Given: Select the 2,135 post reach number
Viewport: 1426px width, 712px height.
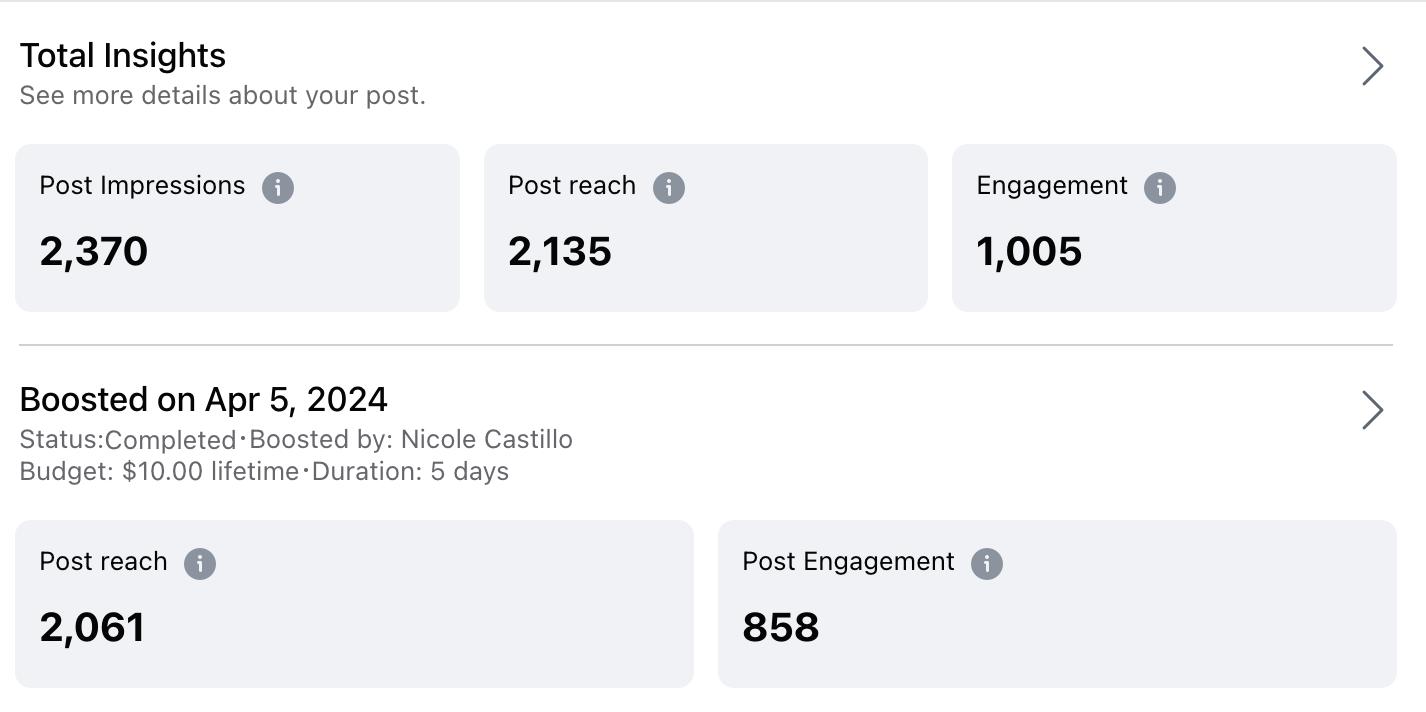Looking at the screenshot, I should [560, 251].
